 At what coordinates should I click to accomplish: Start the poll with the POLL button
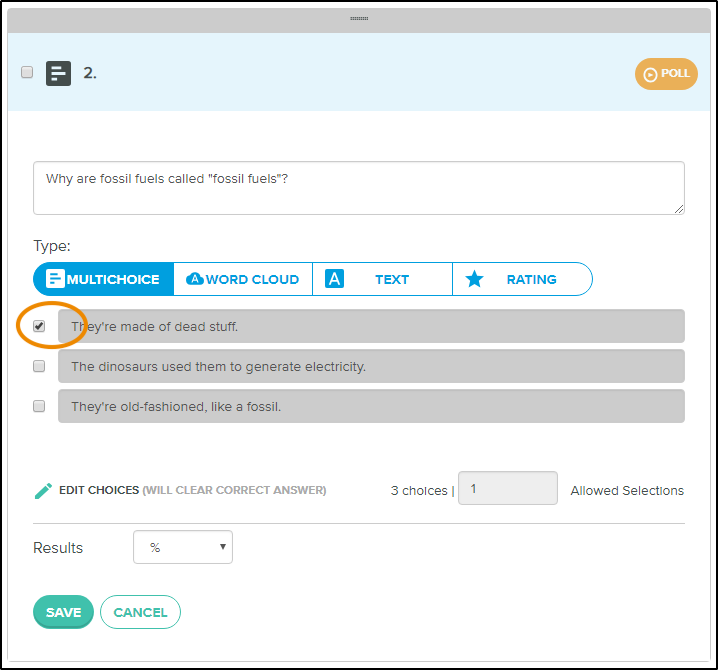pyautogui.click(x=666, y=74)
